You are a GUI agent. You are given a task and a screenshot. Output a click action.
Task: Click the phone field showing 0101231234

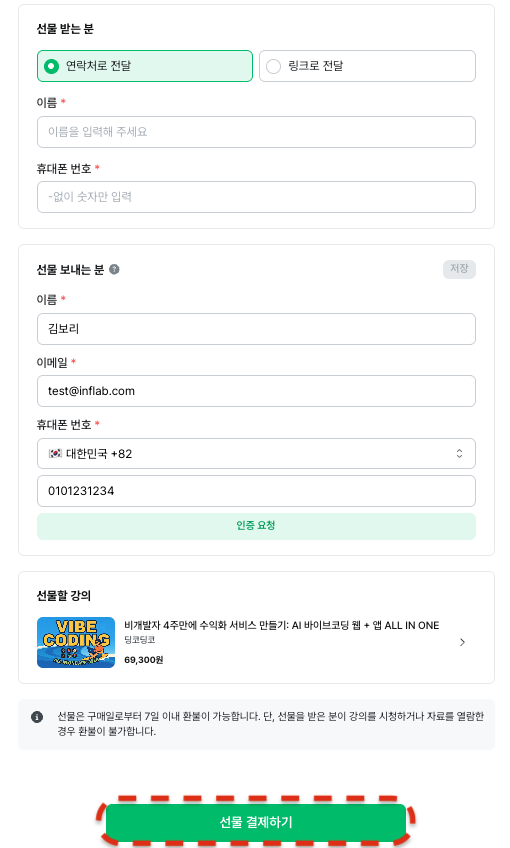[x=256, y=491]
